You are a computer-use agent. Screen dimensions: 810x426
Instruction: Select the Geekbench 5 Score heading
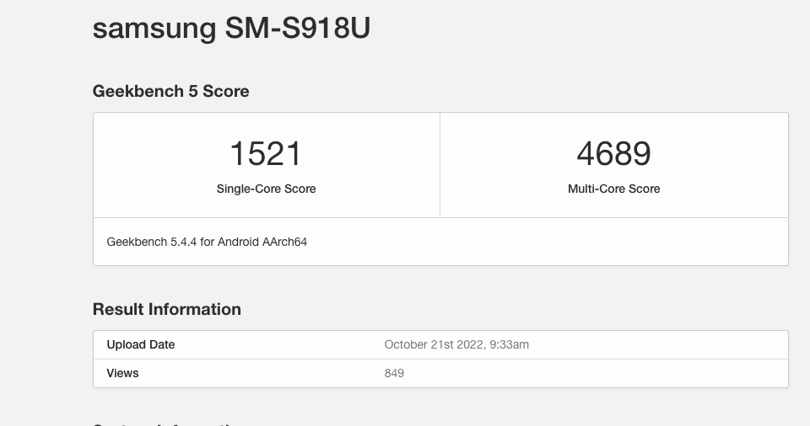[171, 91]
